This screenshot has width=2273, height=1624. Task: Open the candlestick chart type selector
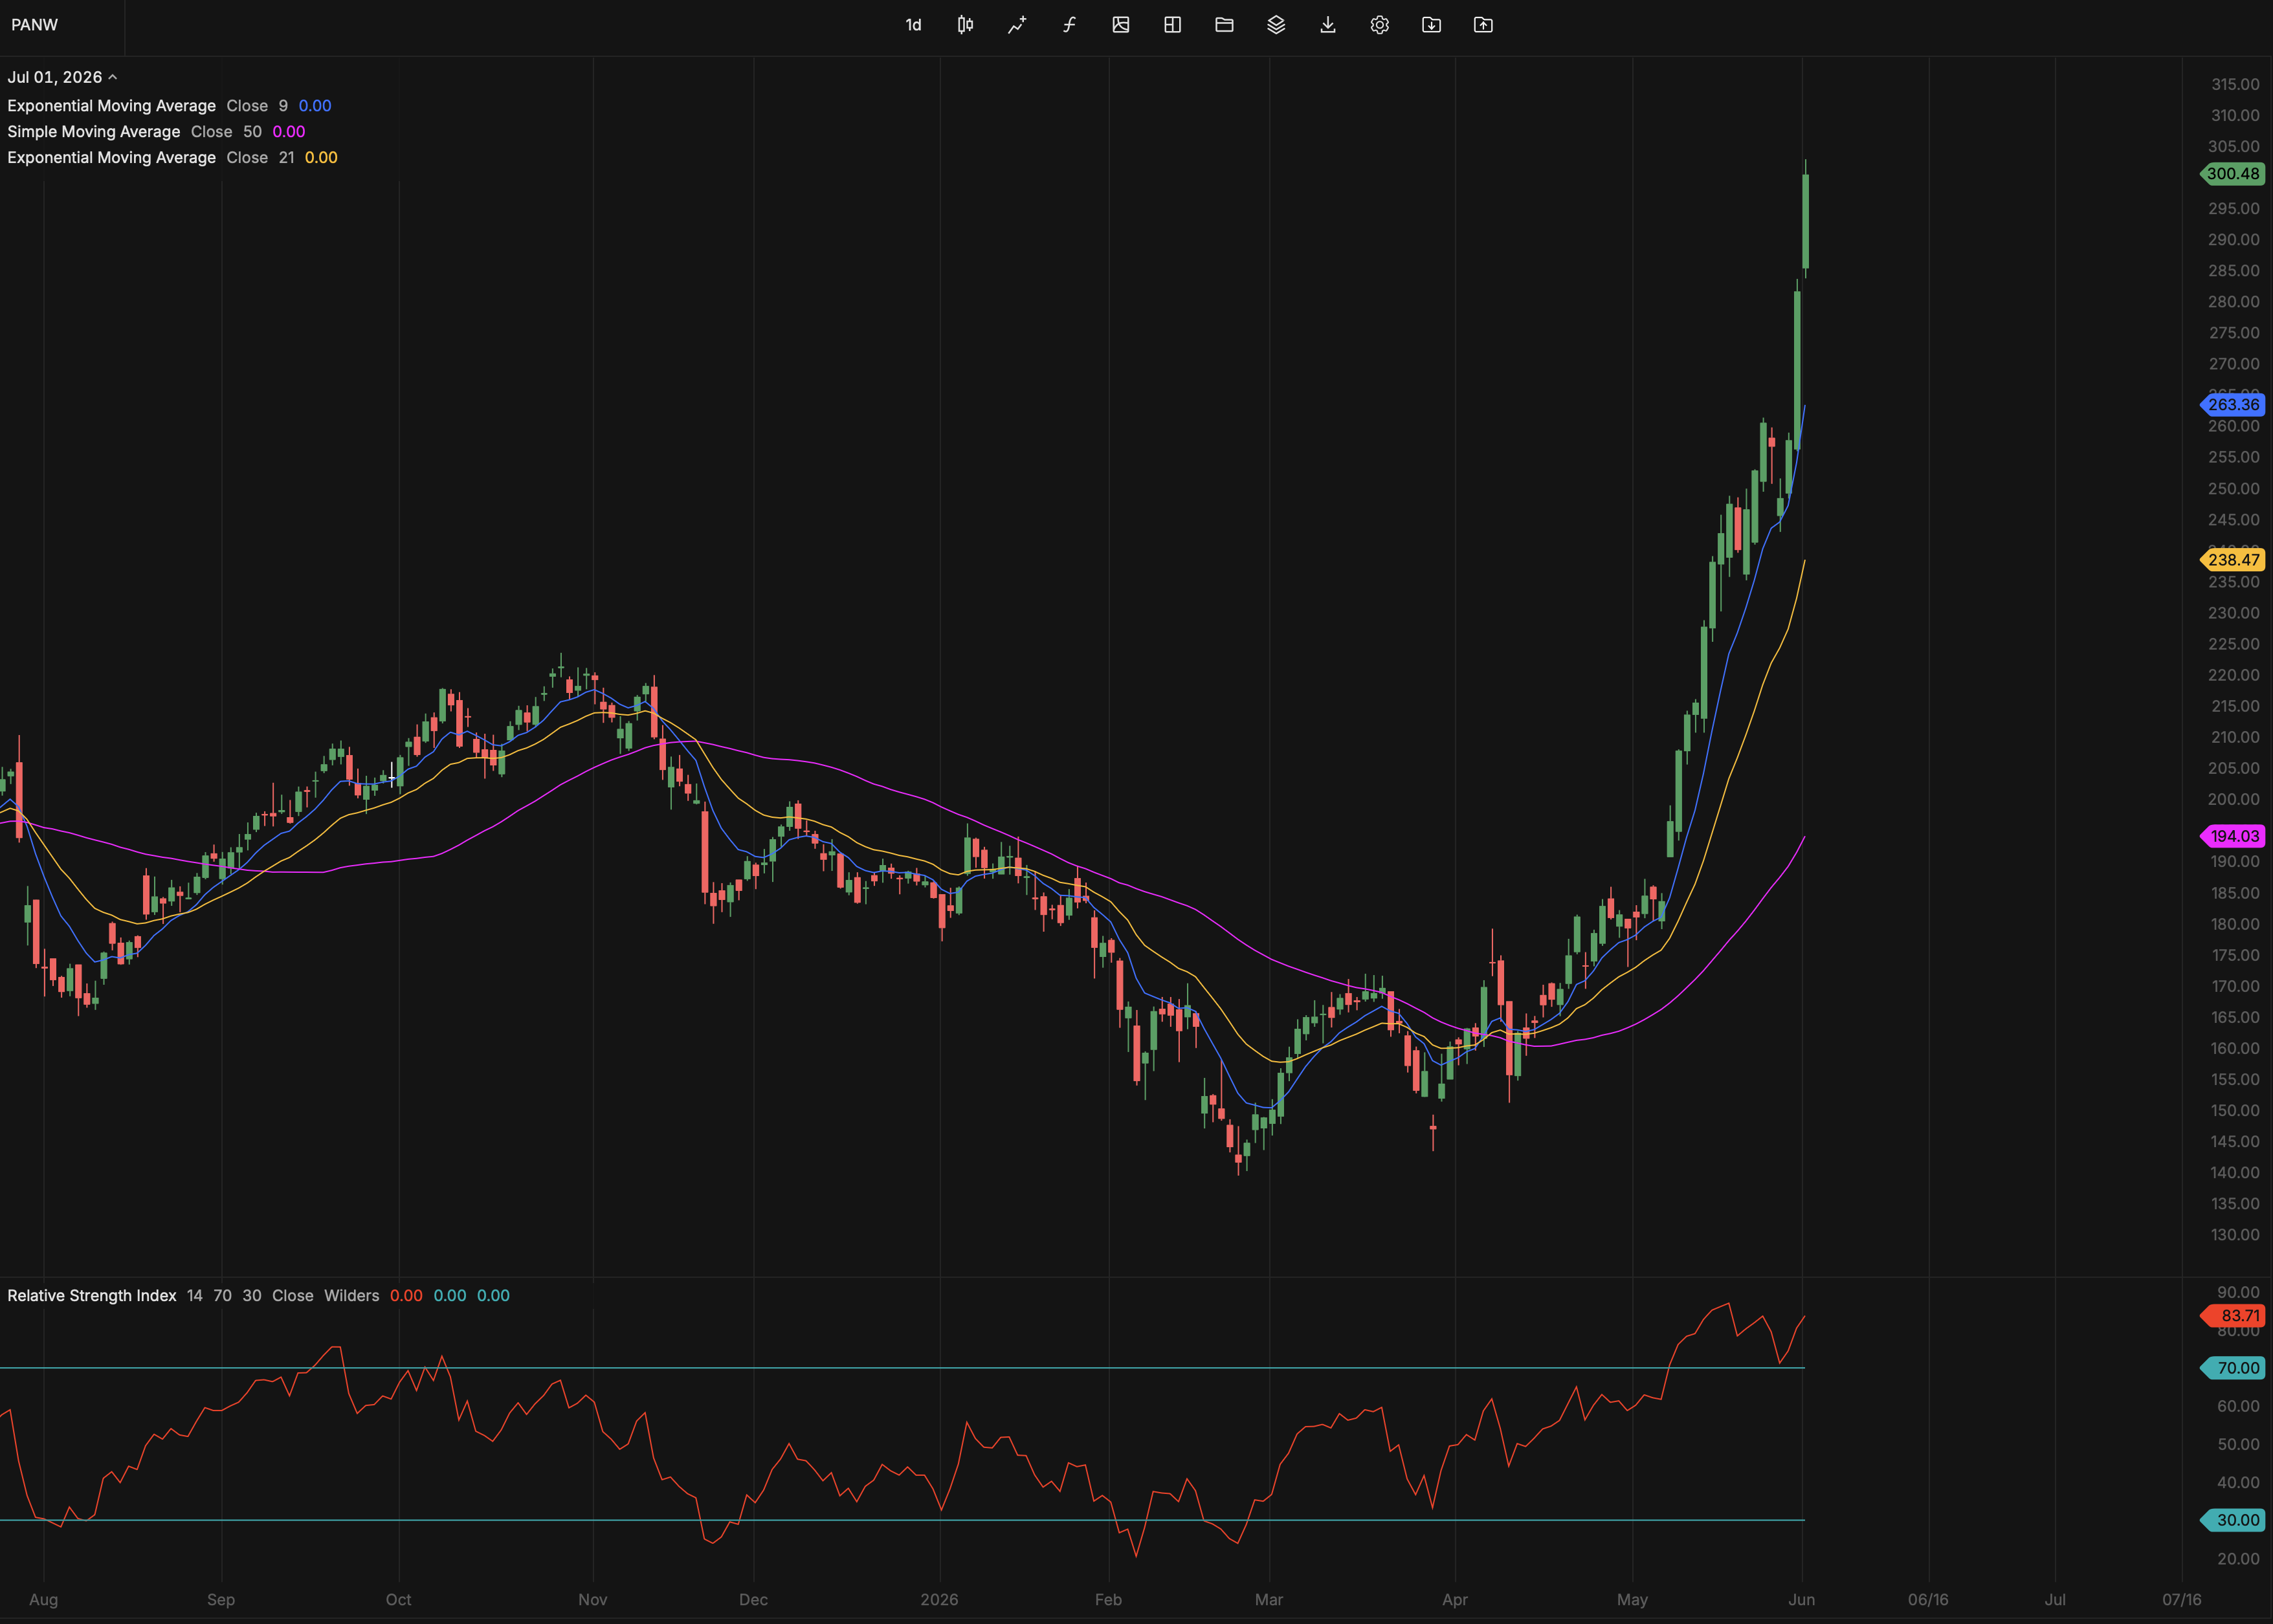[965, 25]
